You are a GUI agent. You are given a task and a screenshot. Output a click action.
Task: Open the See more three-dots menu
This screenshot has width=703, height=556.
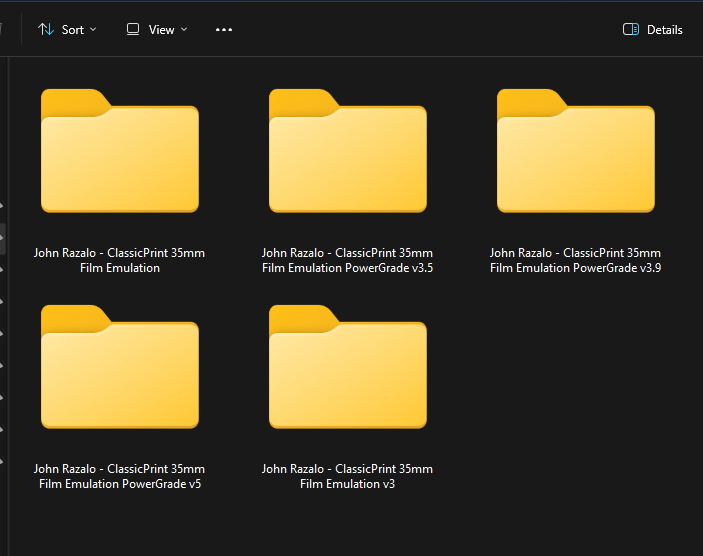tap(224, 29)
